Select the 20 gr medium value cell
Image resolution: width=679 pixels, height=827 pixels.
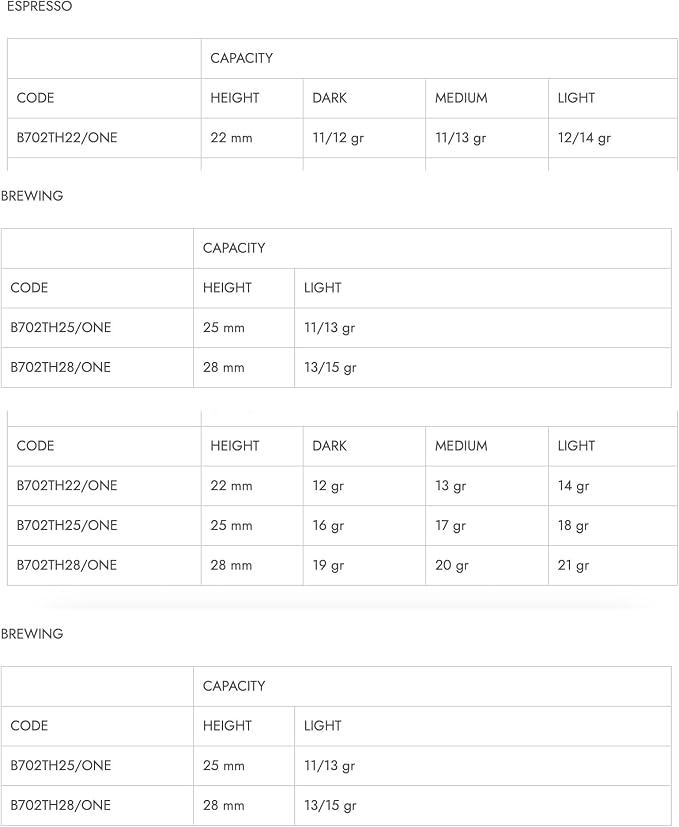[x=452, y=565]
